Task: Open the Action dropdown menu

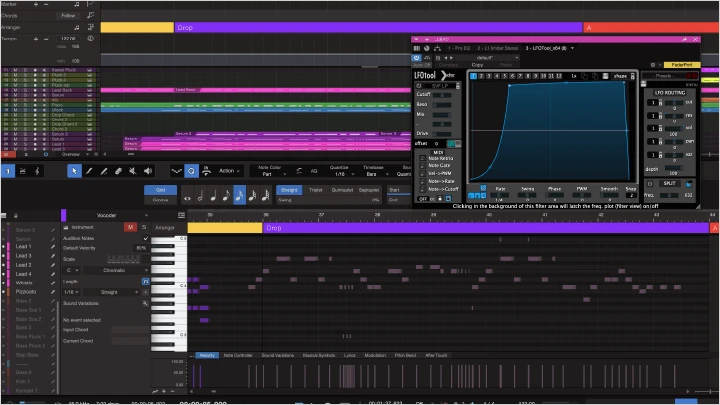Action: tap(229, 171)
